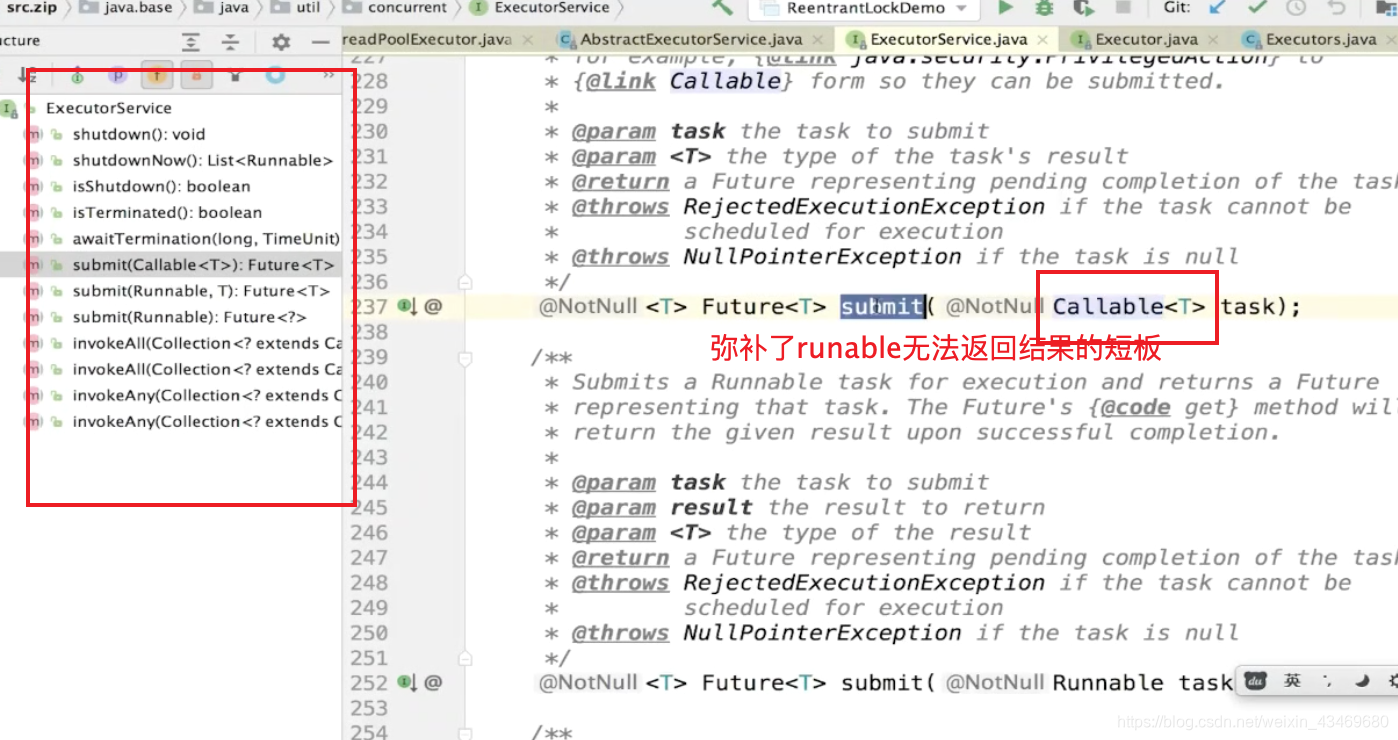Update project with blue Git arrow

[1217, 7]
